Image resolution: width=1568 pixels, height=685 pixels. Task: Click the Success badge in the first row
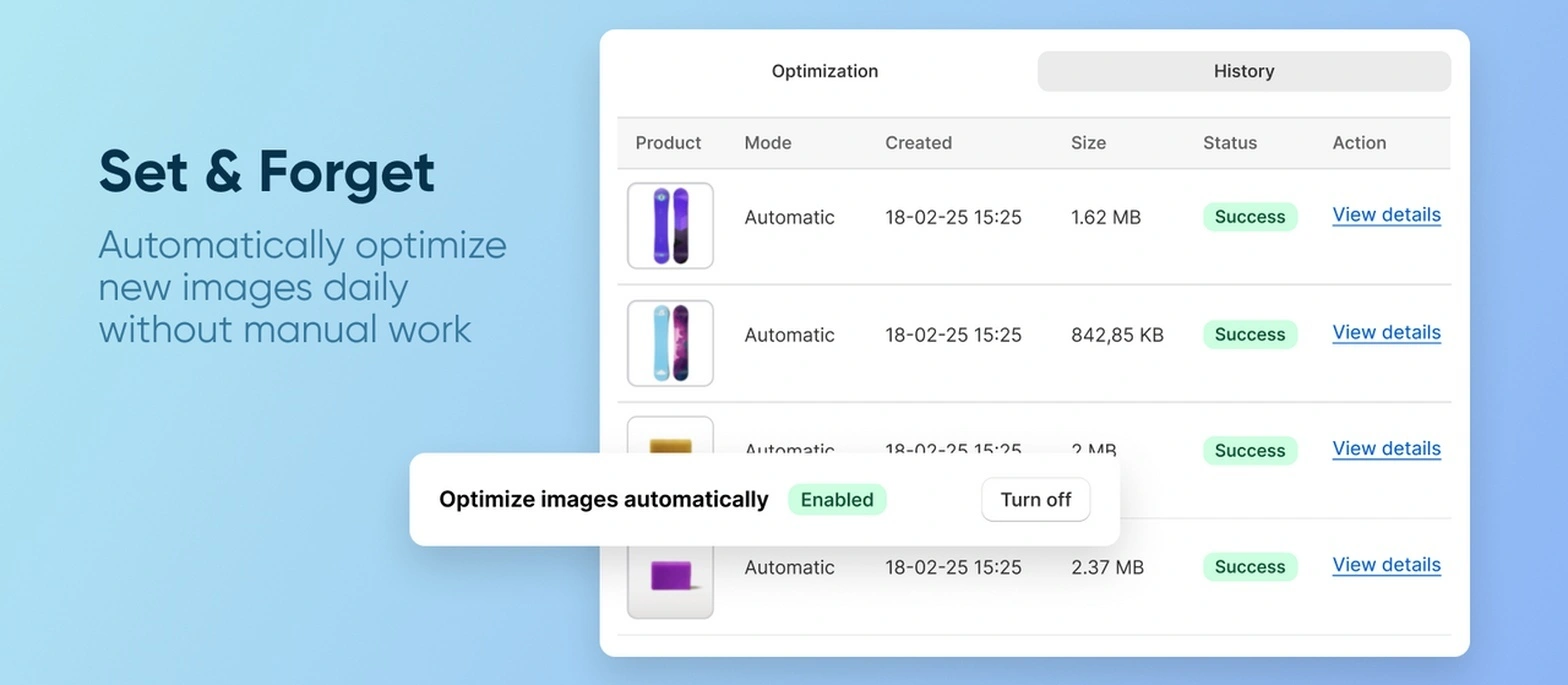(x=1249, y=217)
